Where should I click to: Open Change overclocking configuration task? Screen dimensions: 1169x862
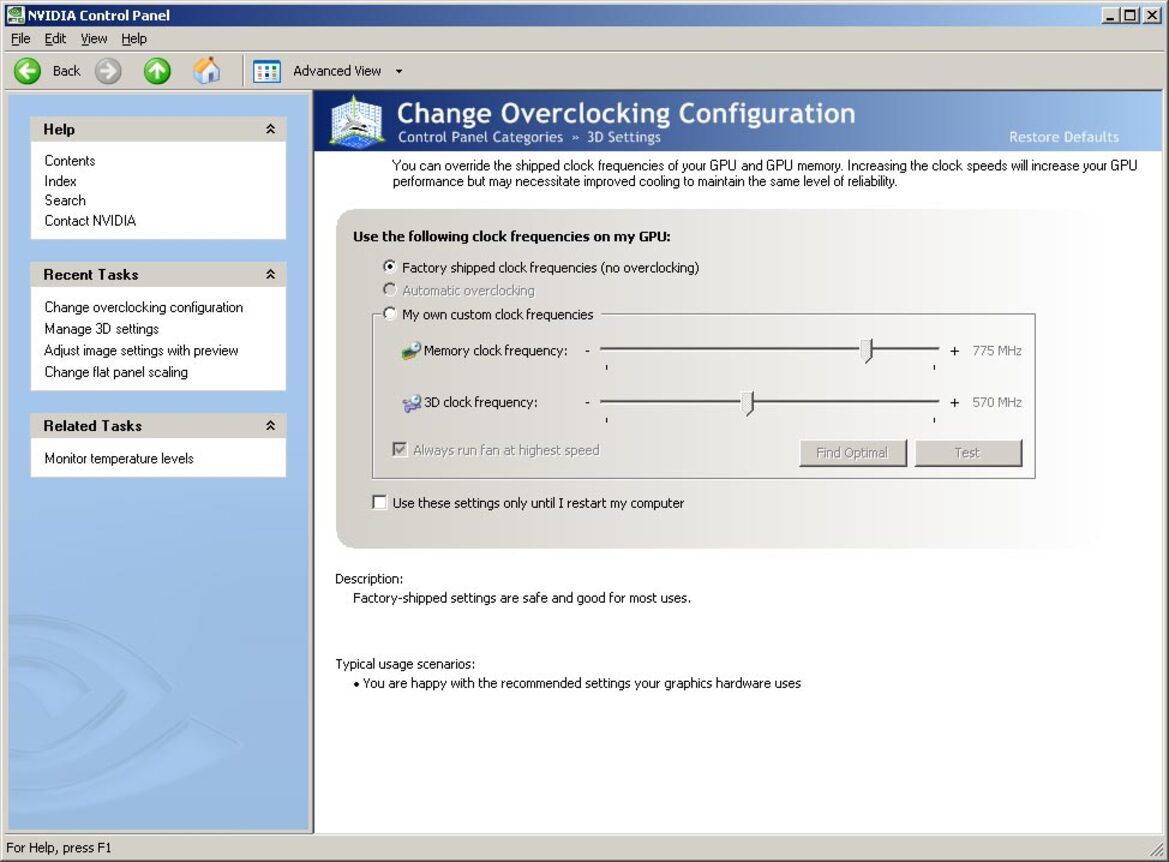pyautogui.click(x=144, y=307)
